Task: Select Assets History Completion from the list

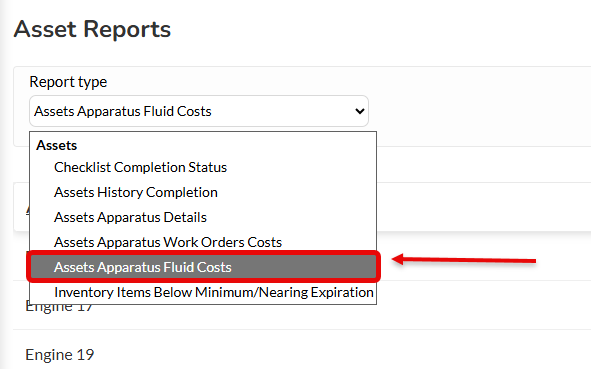Action: click(x=136, y=192)
